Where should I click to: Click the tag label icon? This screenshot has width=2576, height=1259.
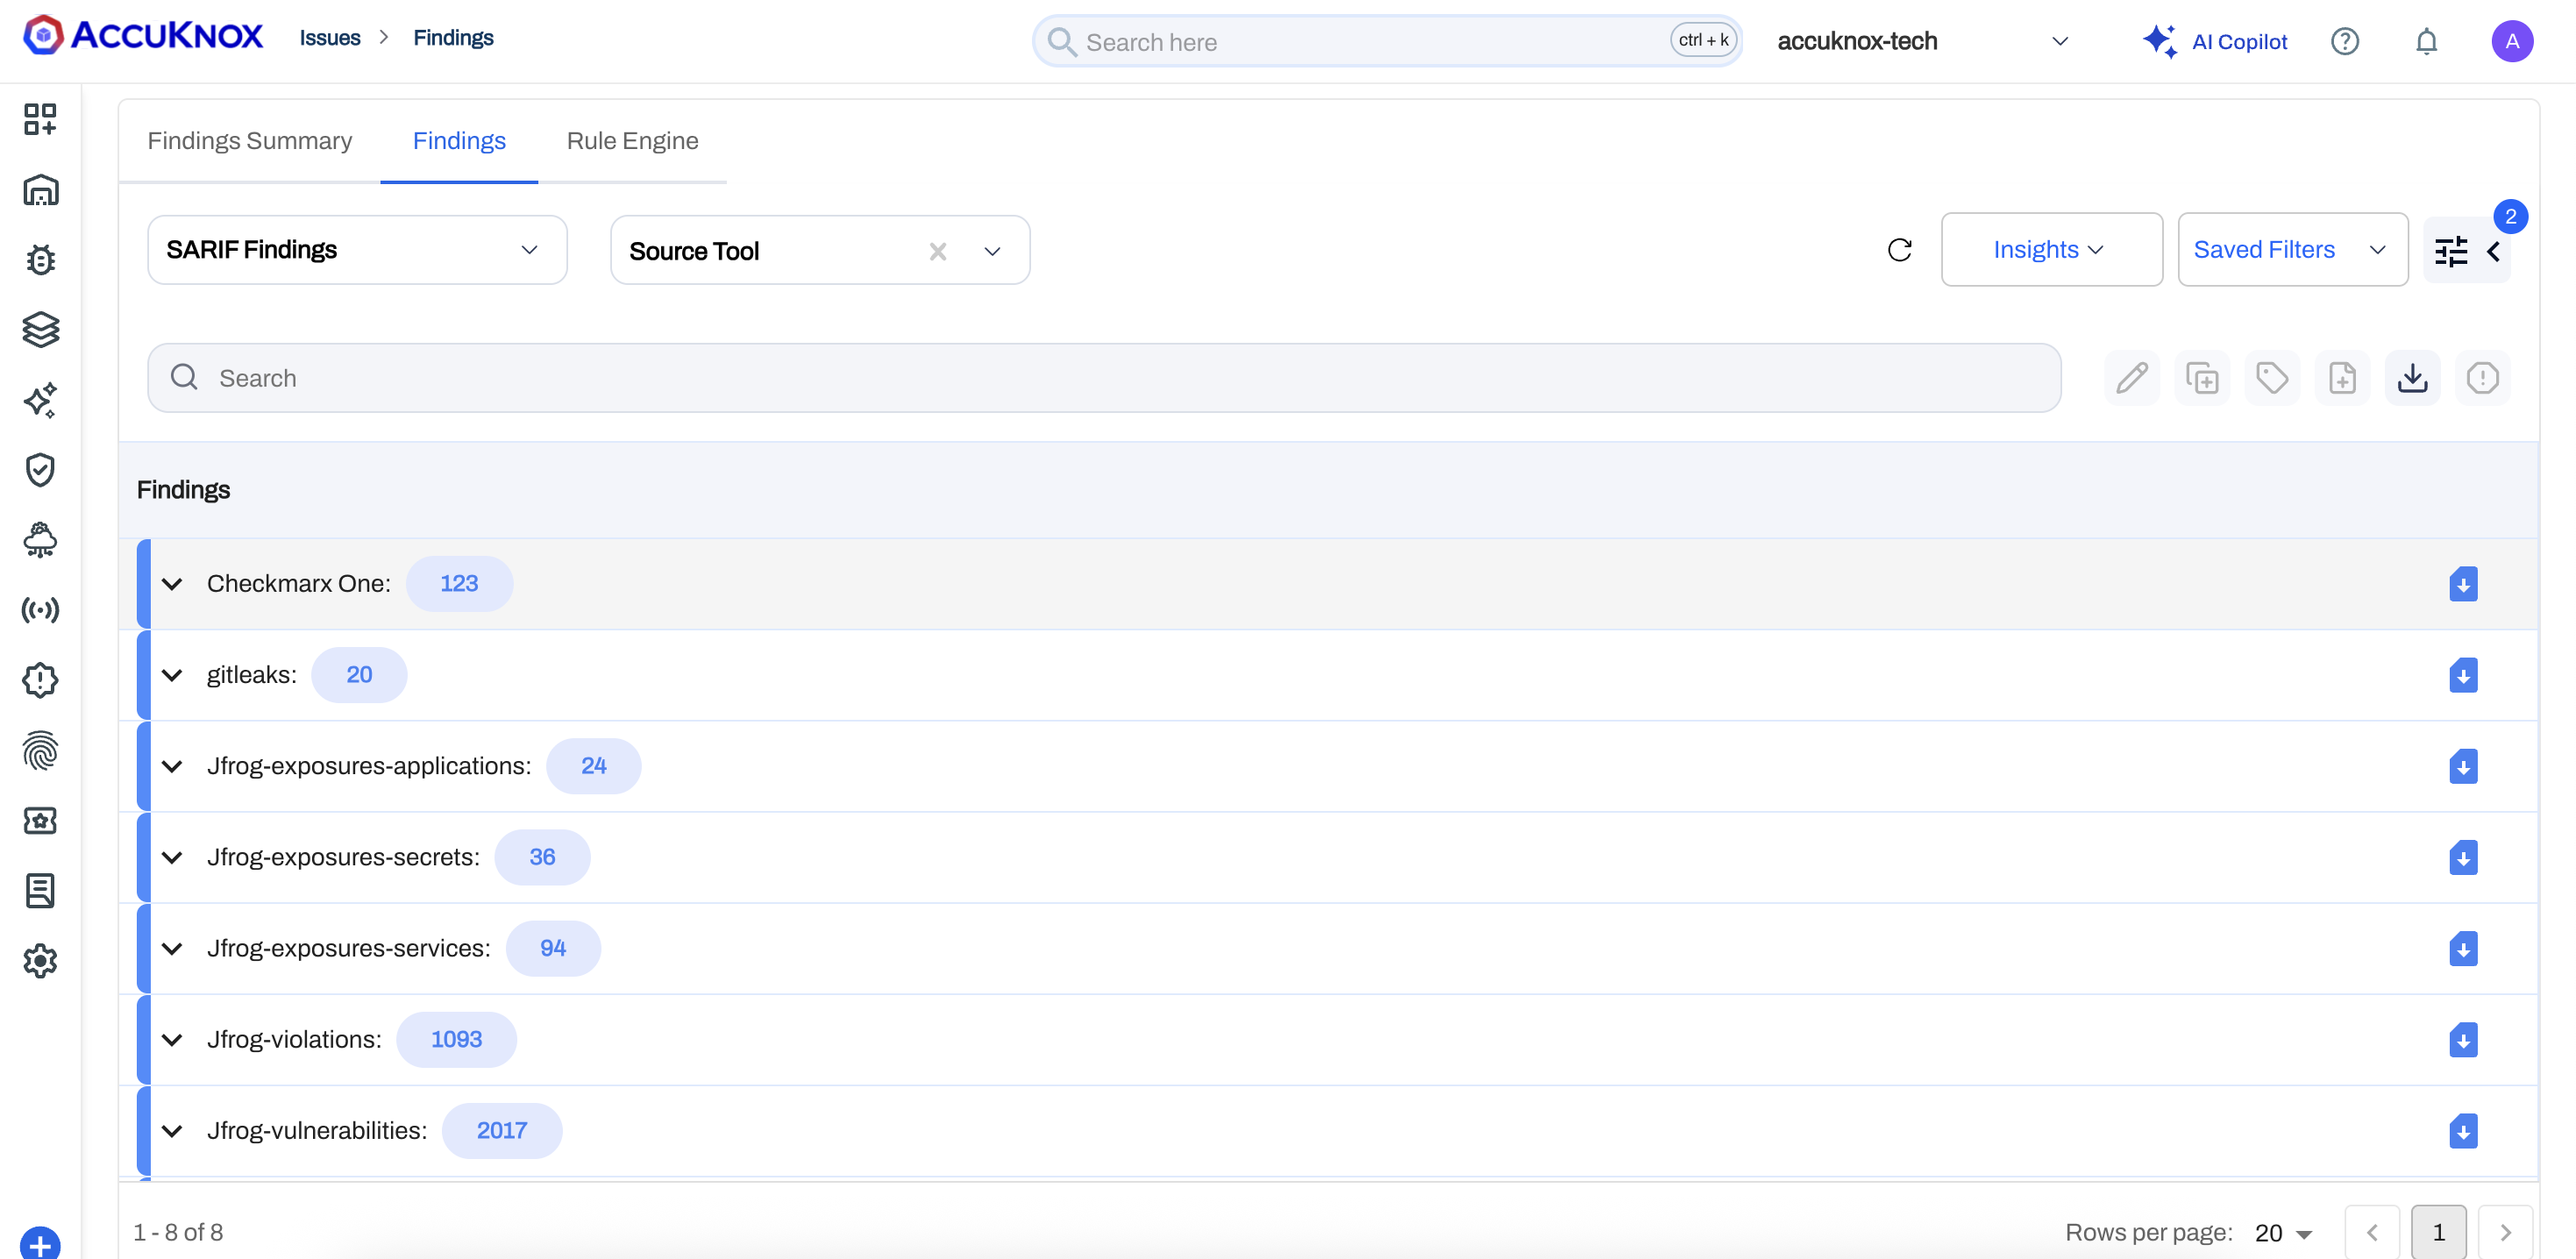2272,378
